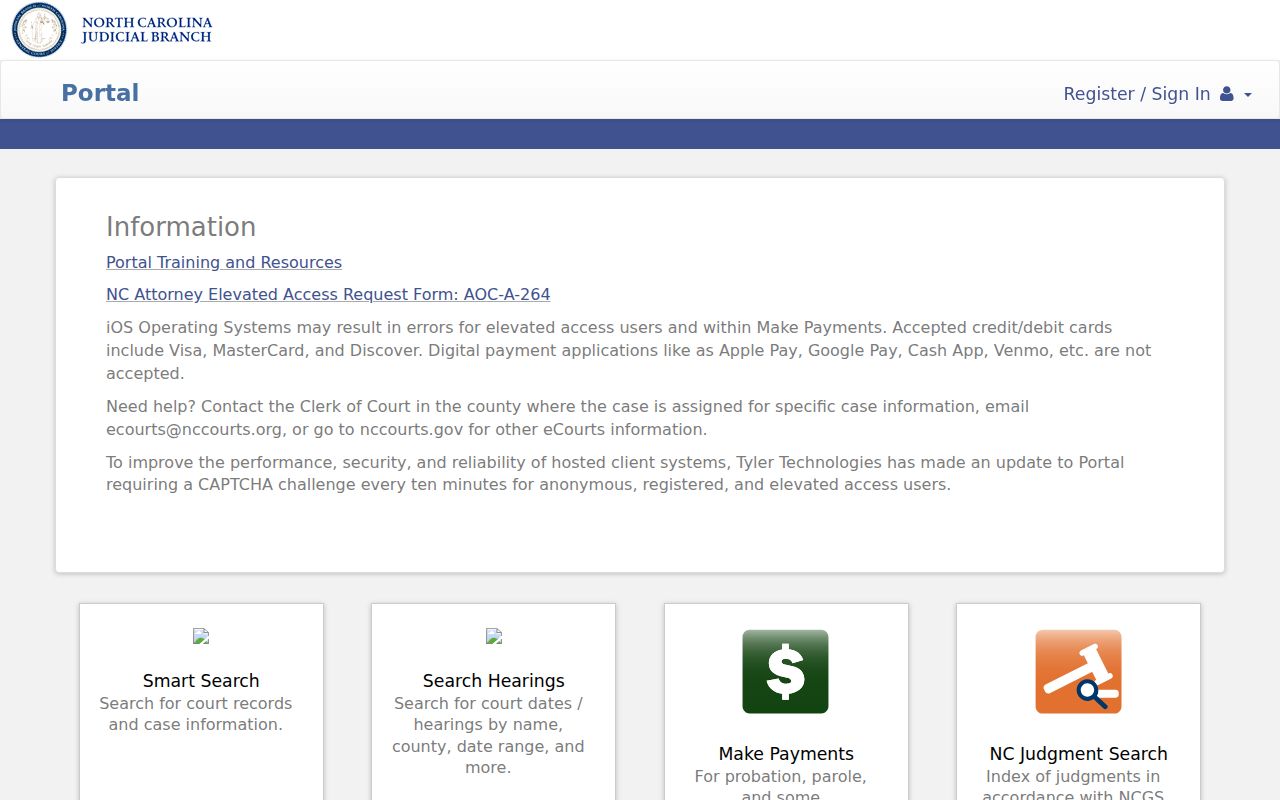Viewport: 1280px width, 800px height.
Task: Click the North Carolina Judicial Branch seal logo
Action: pyautogui.click(x=39, y=30)
